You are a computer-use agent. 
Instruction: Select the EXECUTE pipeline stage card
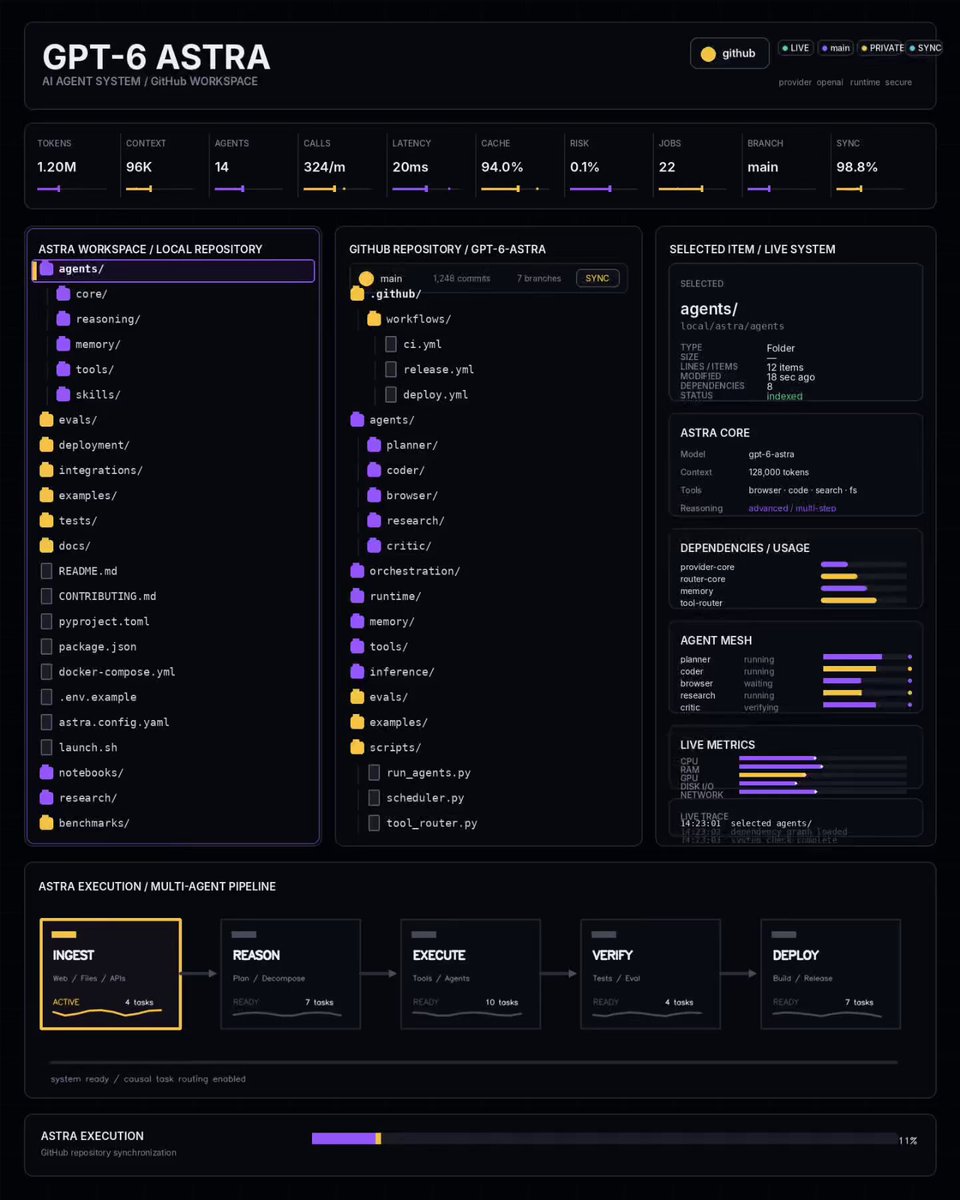[x=471, y=974]
